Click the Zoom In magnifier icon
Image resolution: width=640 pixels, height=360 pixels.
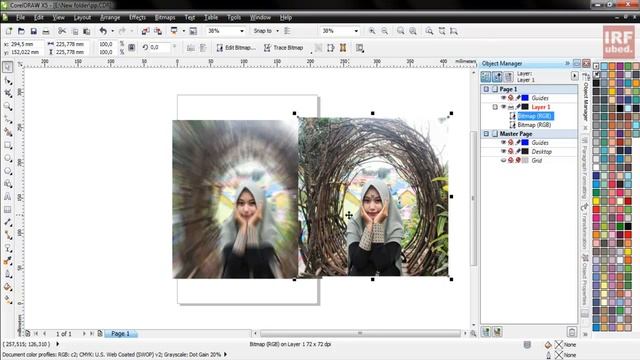coord(372,31)
